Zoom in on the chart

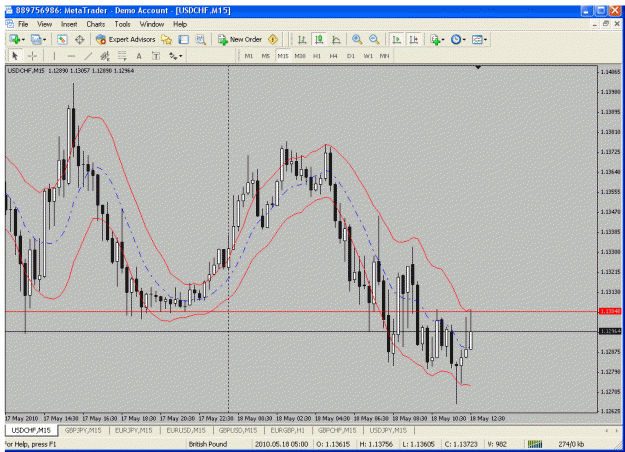click(x=357, y=39)
